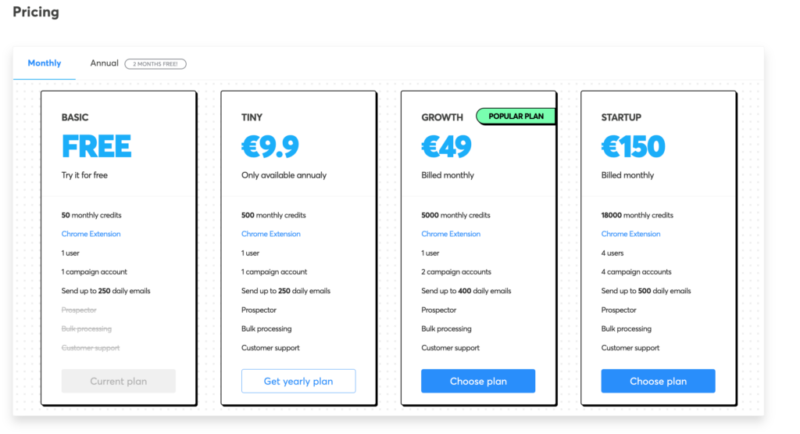Image resolution: width=800 pixels, height=434 pixels.
Task: Click the €9.9 price in Tiny plan
Action: click(x=270, y=147)
